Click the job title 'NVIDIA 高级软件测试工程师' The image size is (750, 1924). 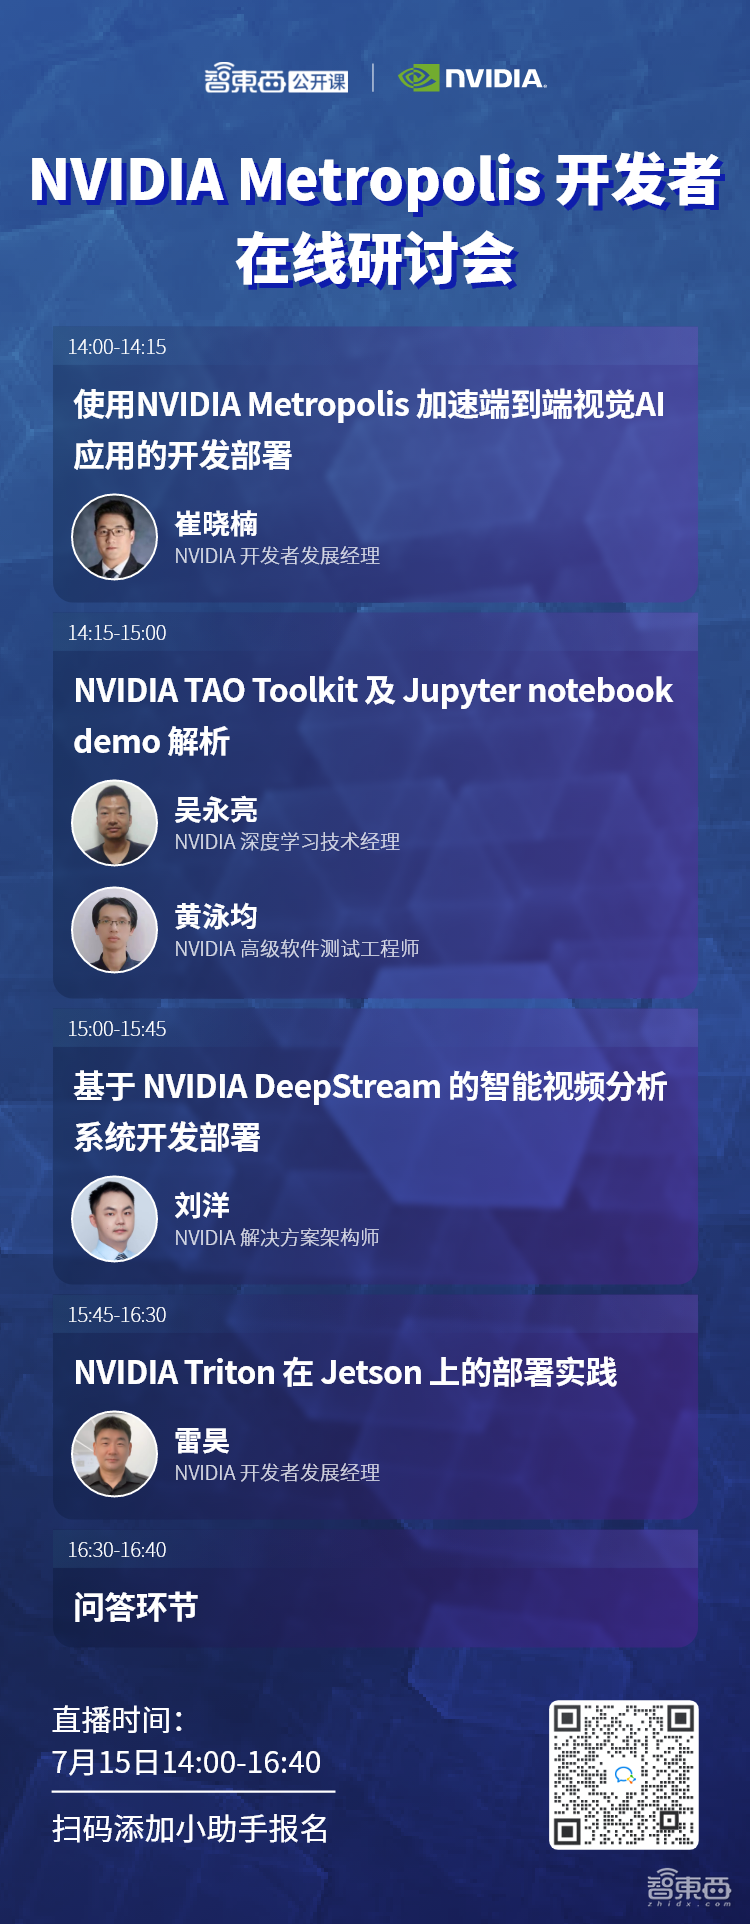point(297,949)
